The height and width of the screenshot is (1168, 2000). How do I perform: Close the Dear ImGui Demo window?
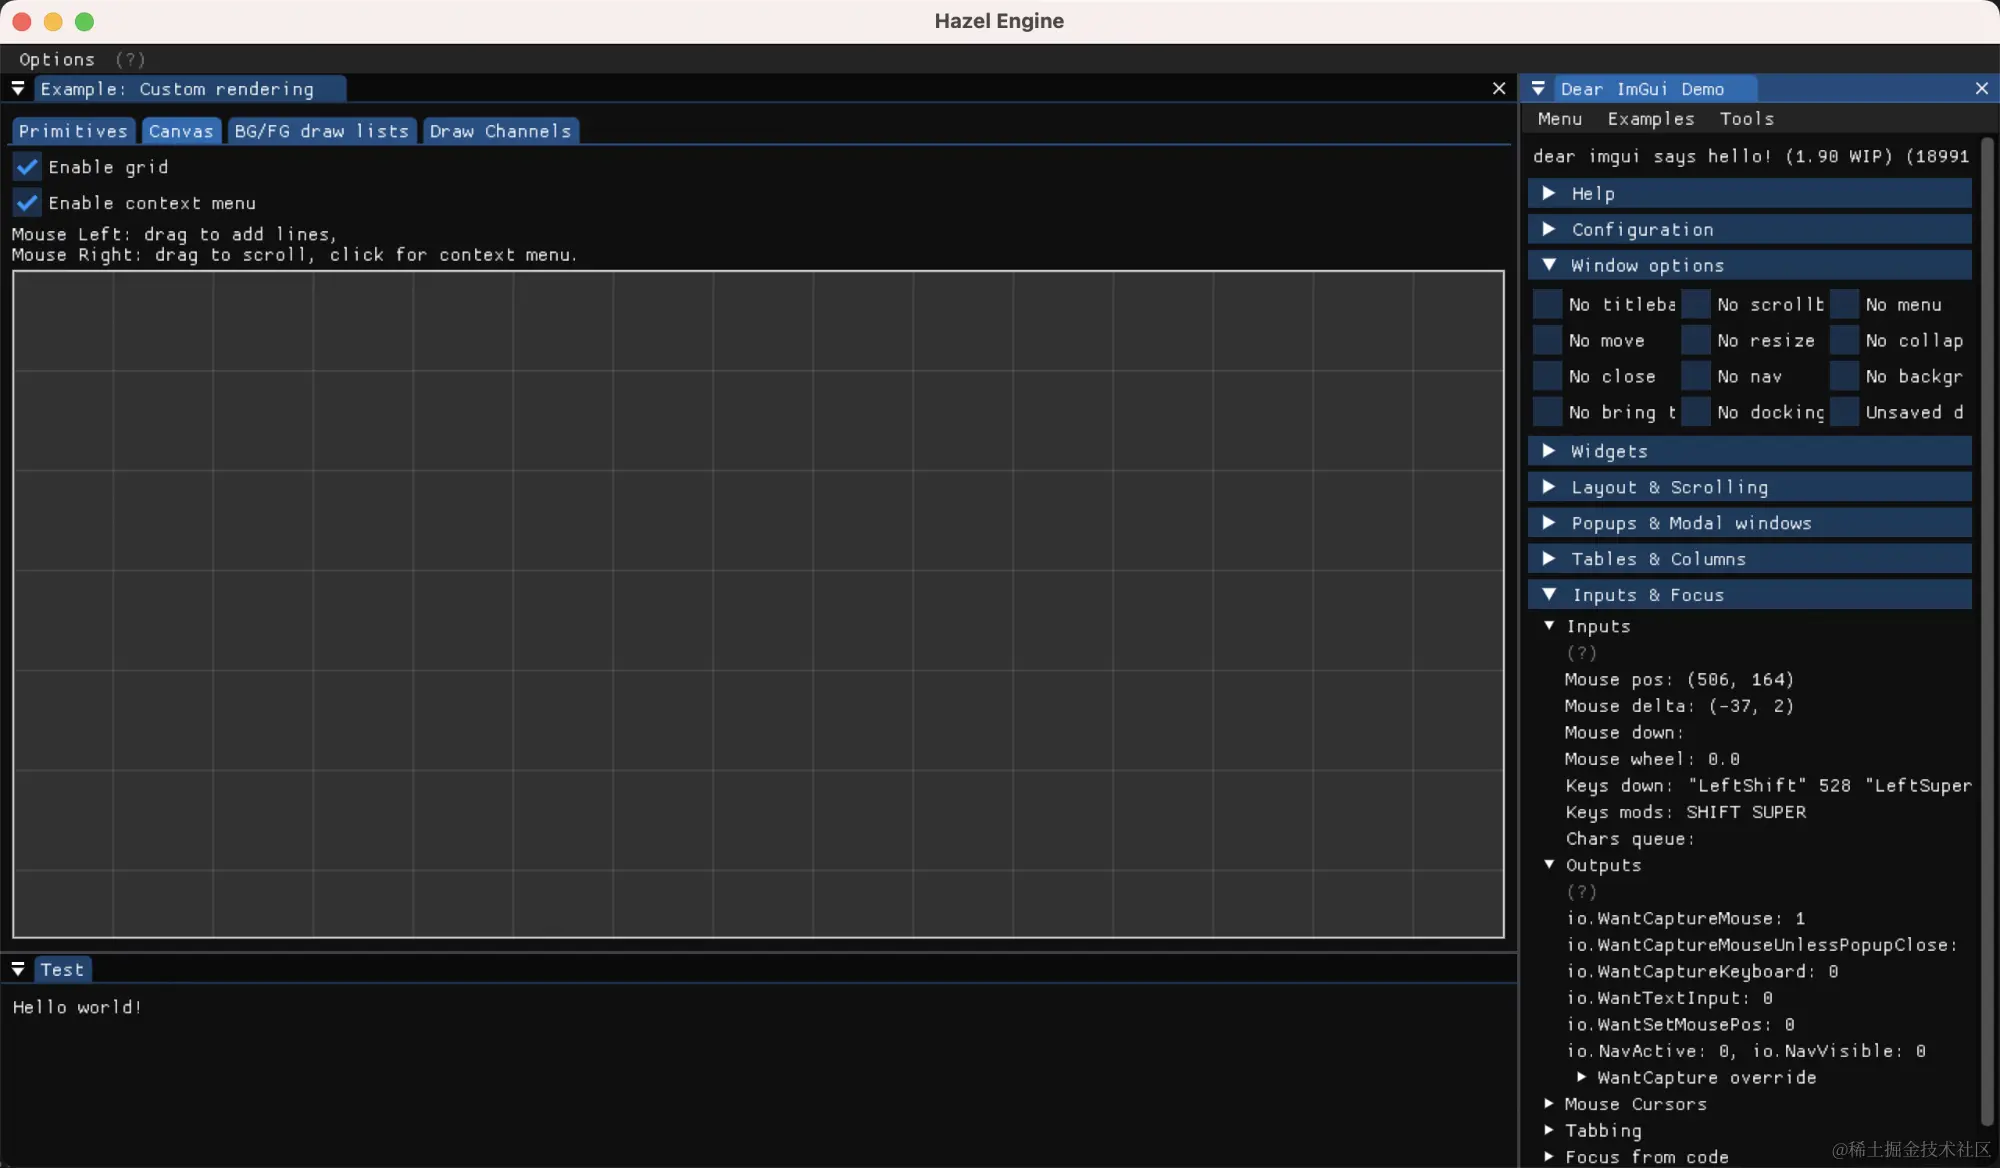(x=1982, y=89)
